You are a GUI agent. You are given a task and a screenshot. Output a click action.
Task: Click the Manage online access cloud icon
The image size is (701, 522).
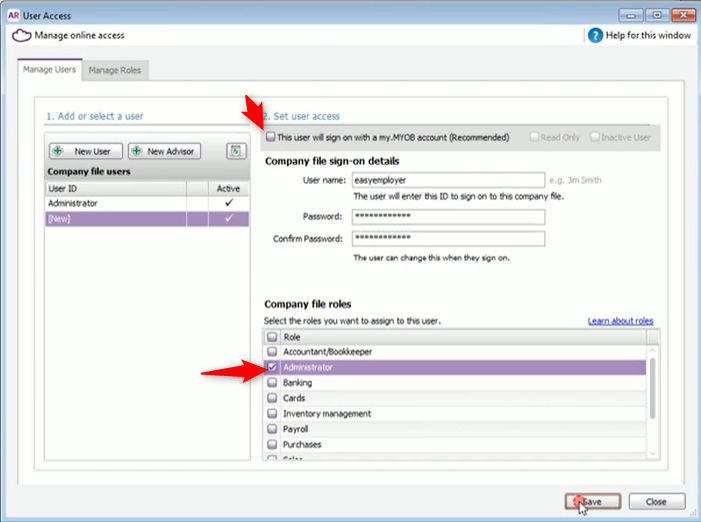tap(21, 35)
